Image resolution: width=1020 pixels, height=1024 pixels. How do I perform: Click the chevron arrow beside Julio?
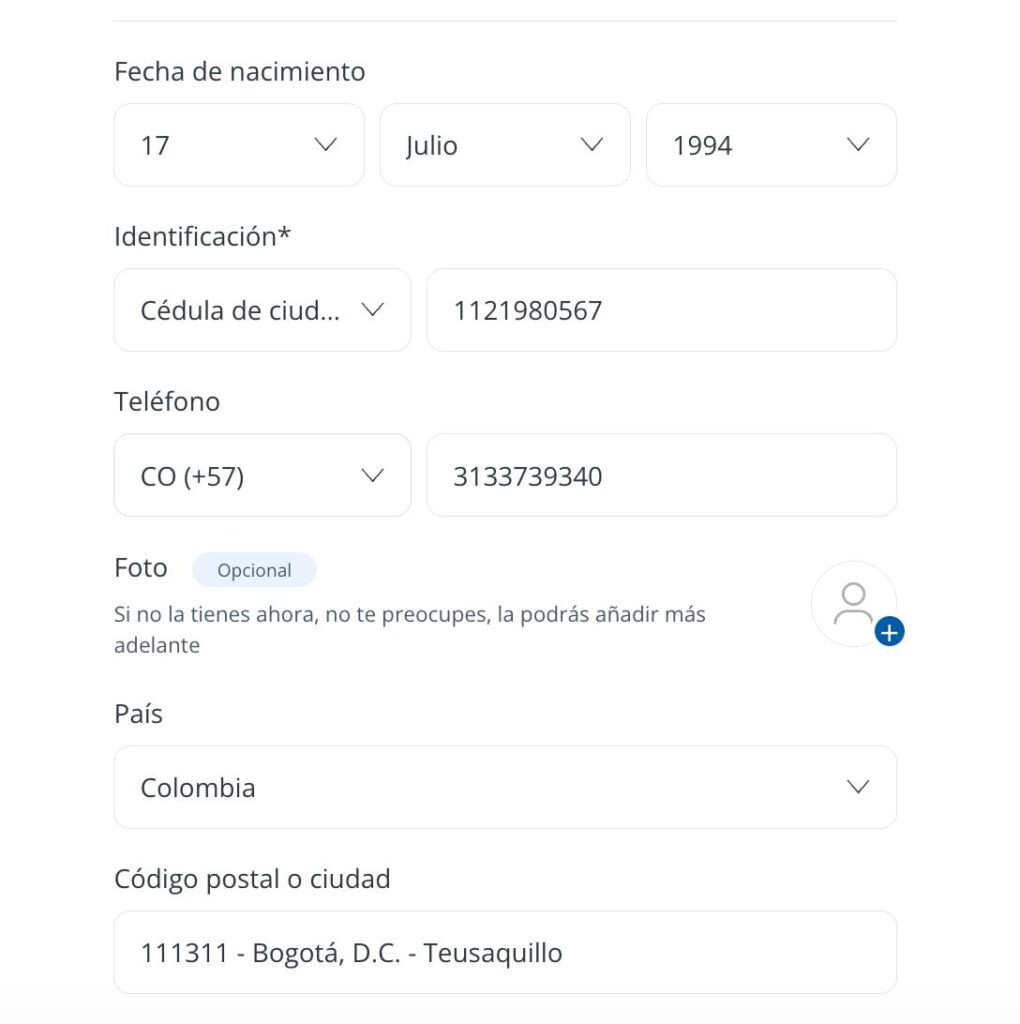point(592,145)
